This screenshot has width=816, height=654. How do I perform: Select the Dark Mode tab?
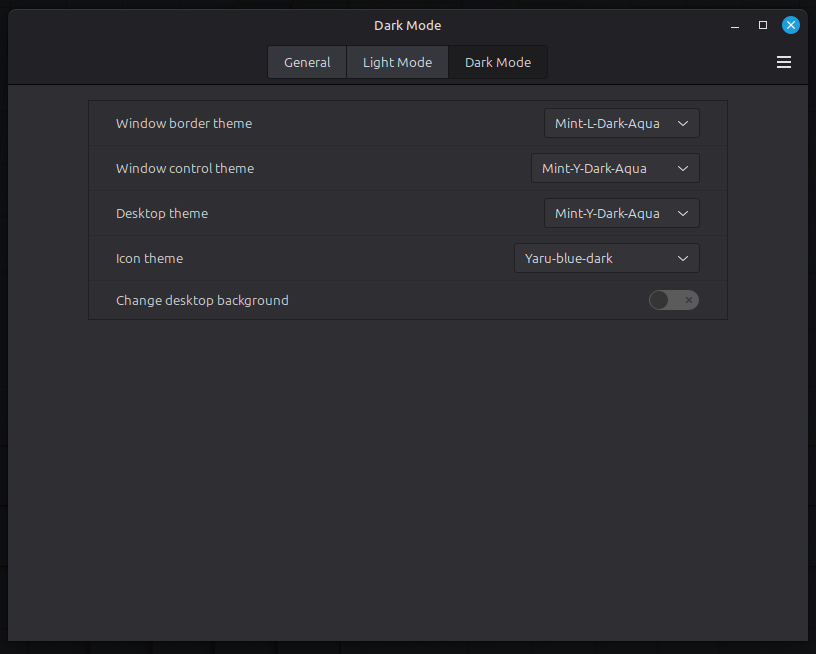[498, 62]
